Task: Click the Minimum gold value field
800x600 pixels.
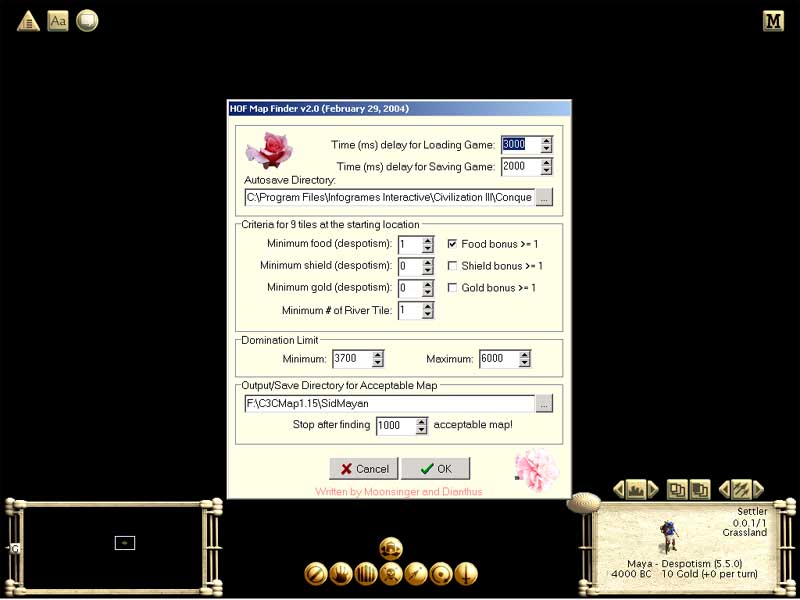Action: 410,288
